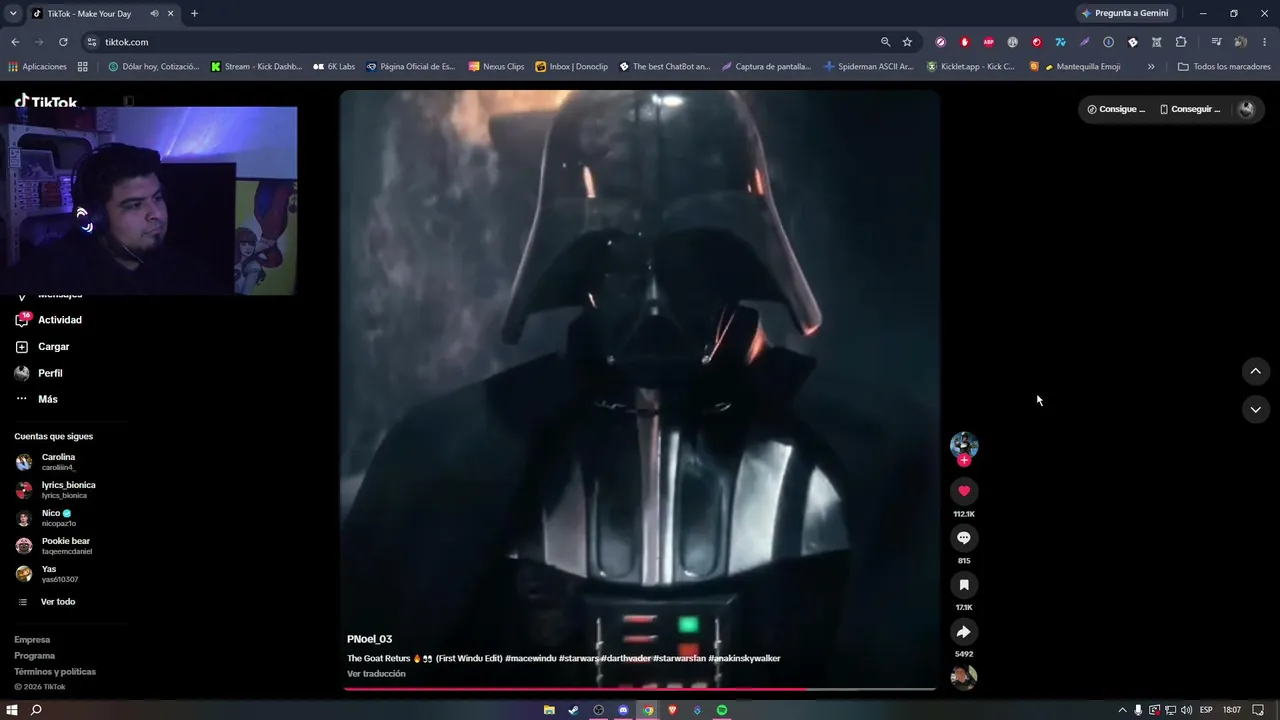
Task: Click the Conseguir app button
Action: pyautogui.click(x=1190, y=109)
